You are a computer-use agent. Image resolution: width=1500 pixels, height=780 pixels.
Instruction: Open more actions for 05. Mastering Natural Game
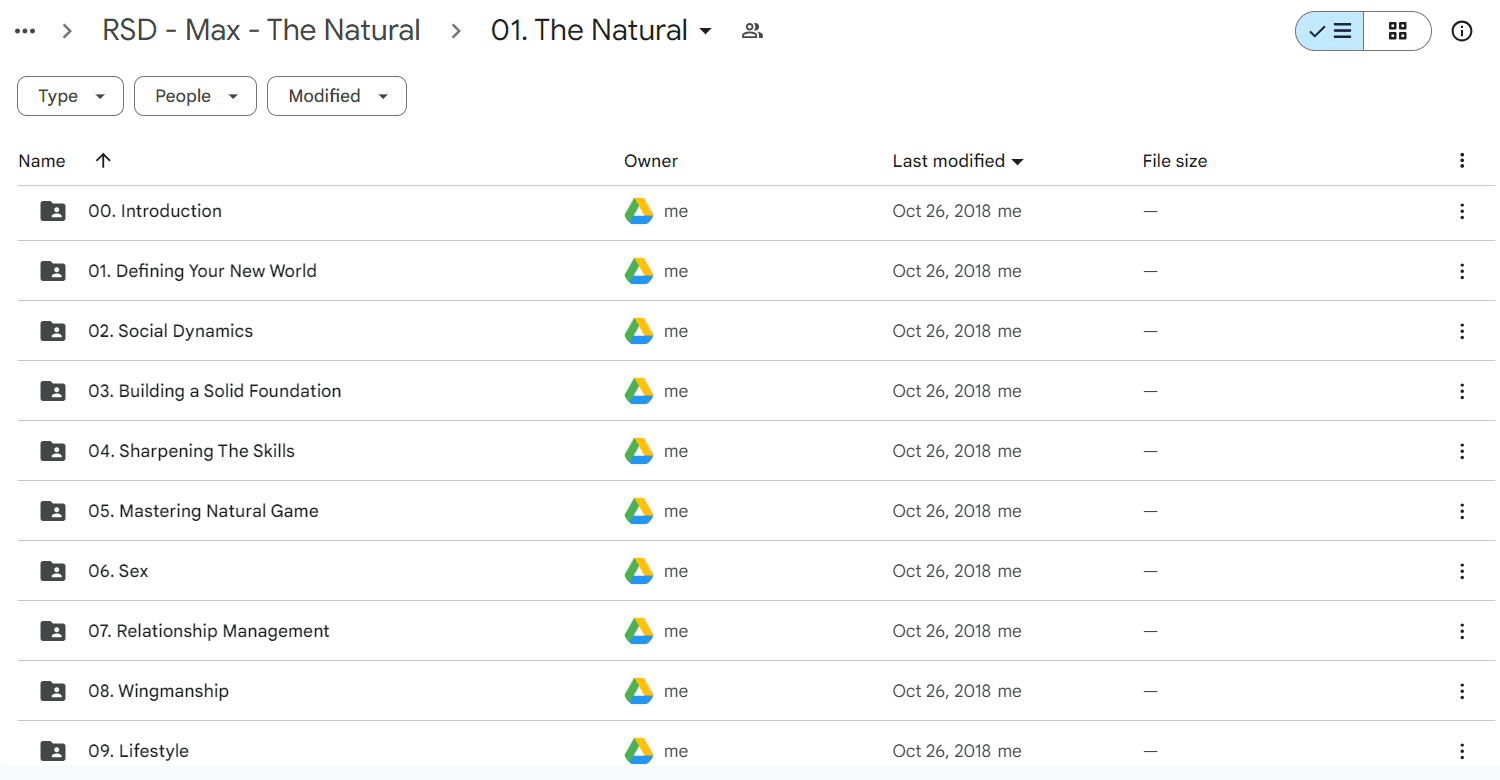[1462, 511]
